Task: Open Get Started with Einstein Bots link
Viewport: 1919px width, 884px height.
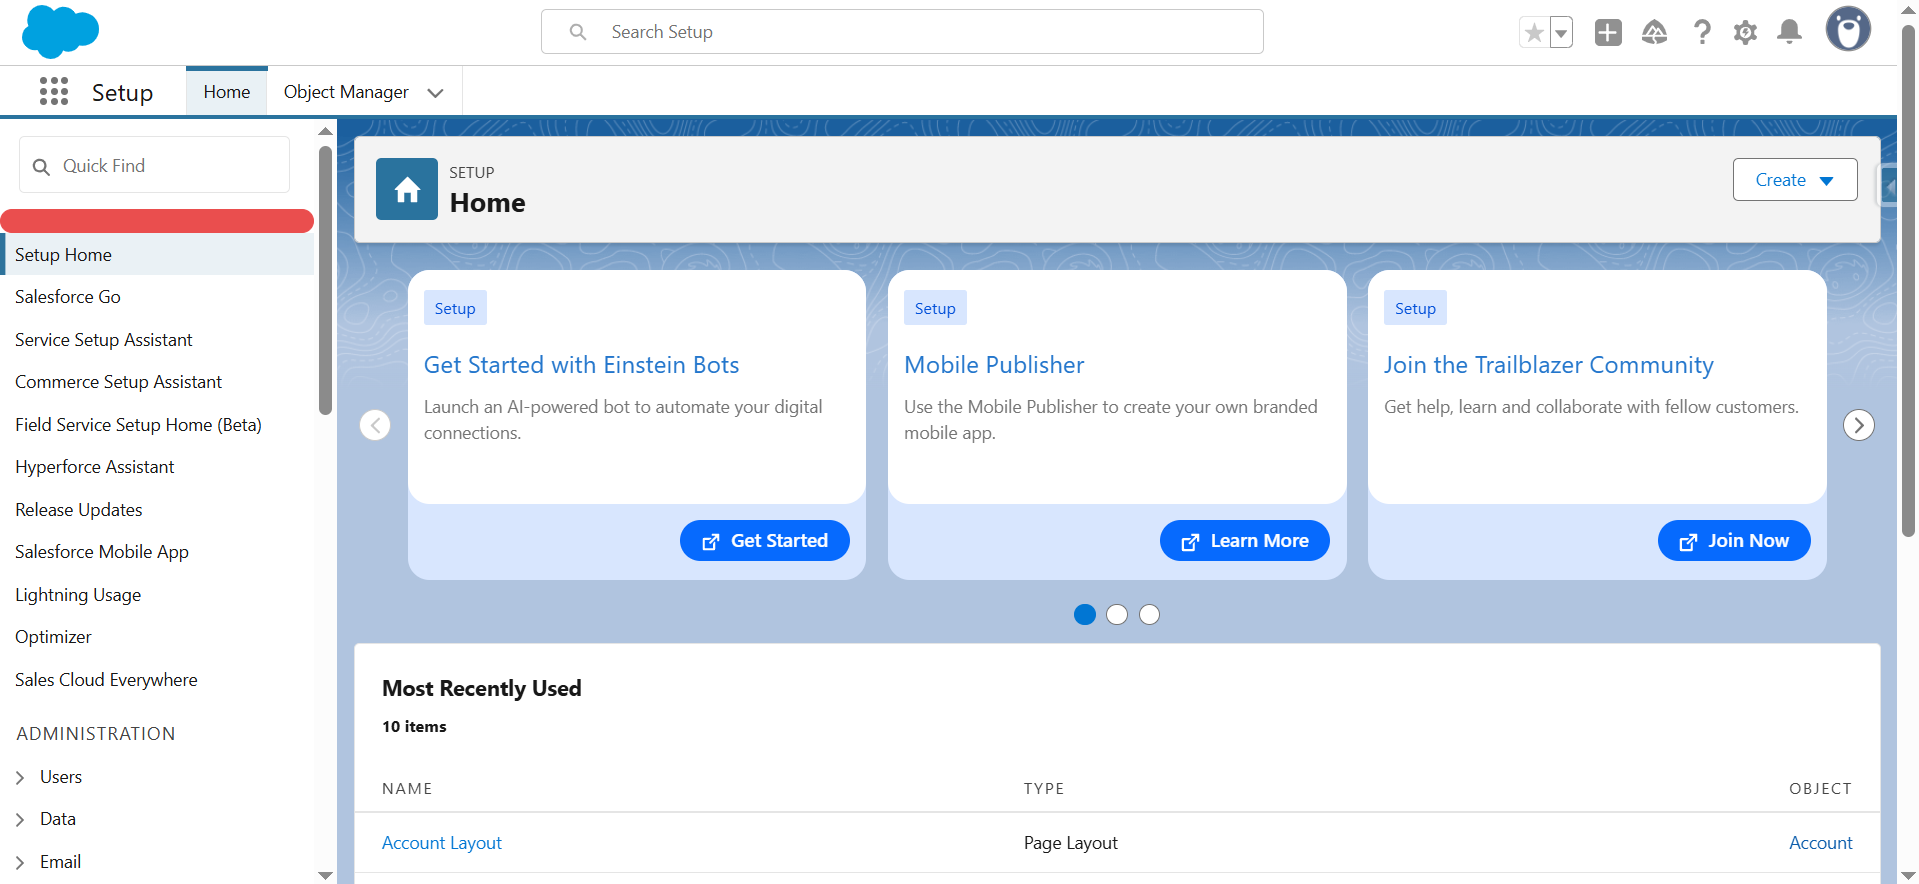Action: point(581,365)
